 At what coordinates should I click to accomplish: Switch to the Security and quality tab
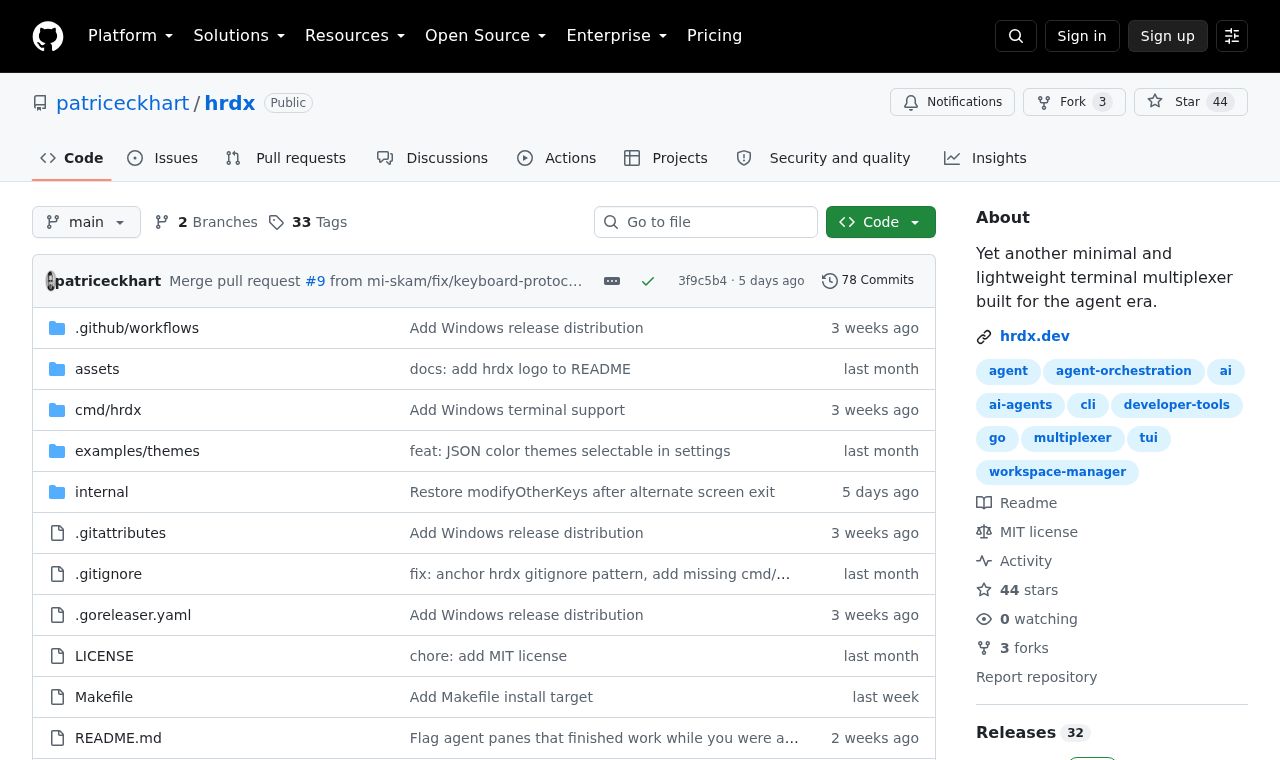tap(824, 158)
